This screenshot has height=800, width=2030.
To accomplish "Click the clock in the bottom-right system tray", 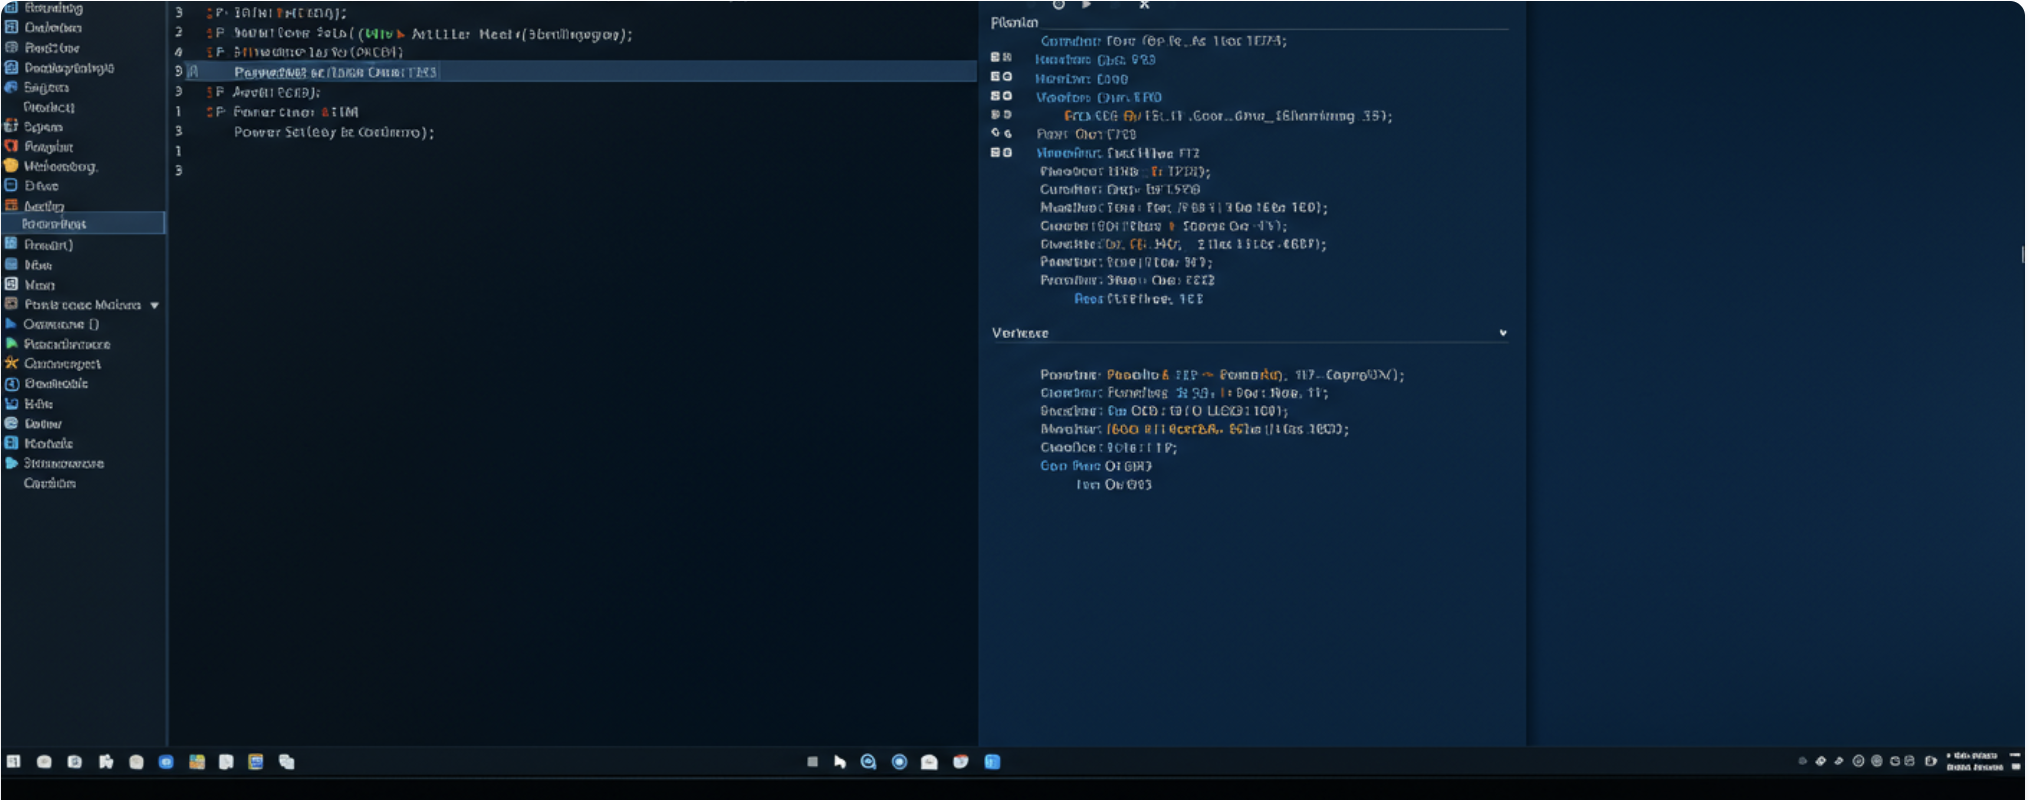I will (x=1973, y=761).
